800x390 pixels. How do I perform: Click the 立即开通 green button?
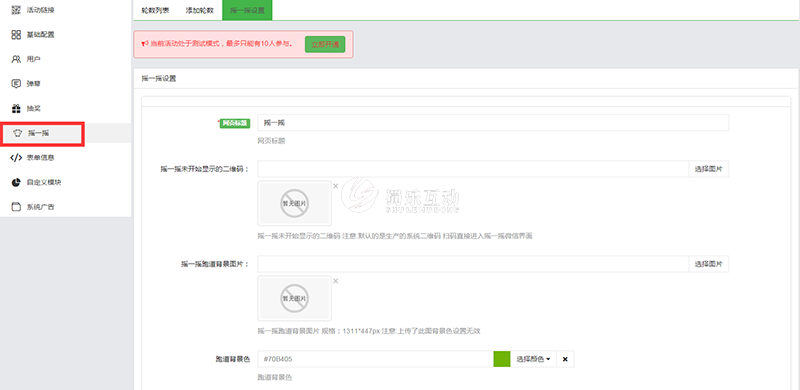point(325,44)
